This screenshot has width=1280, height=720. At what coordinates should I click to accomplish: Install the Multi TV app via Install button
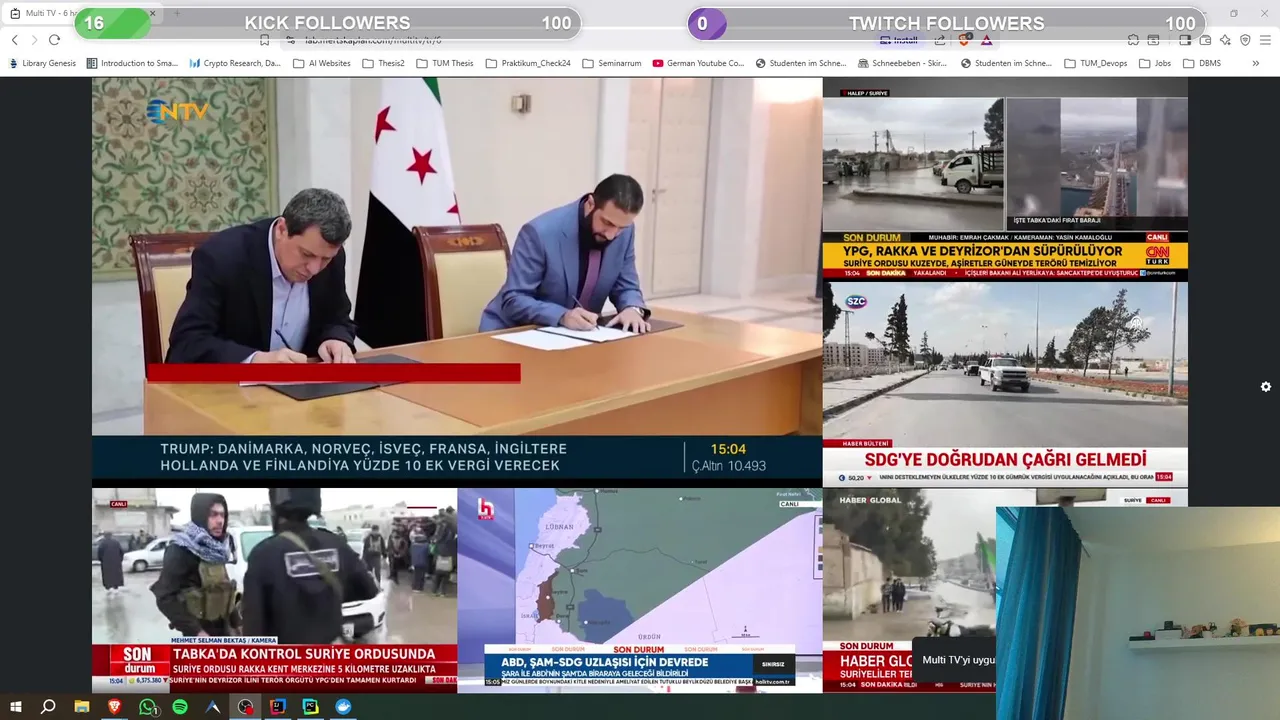coord(899,40)
